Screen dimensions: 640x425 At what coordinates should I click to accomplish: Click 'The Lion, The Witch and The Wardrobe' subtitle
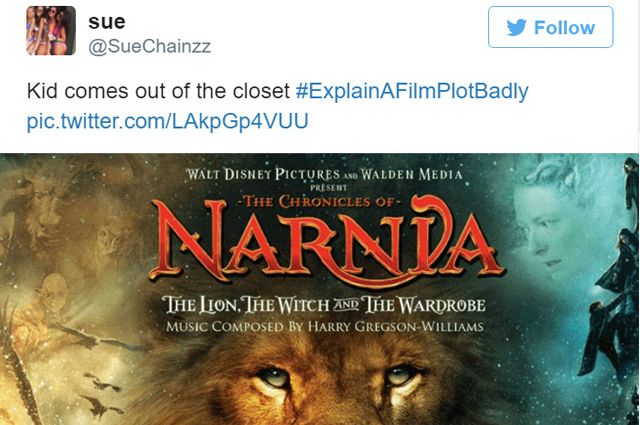pos(323,305)
